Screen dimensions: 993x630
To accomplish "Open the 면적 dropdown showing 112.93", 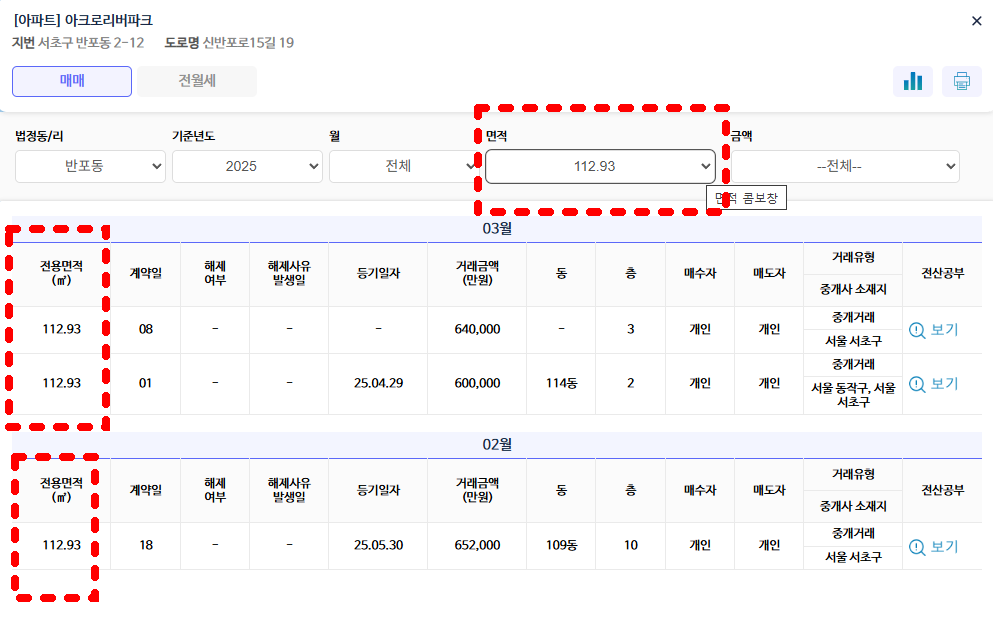I will [x=600, y=167].
